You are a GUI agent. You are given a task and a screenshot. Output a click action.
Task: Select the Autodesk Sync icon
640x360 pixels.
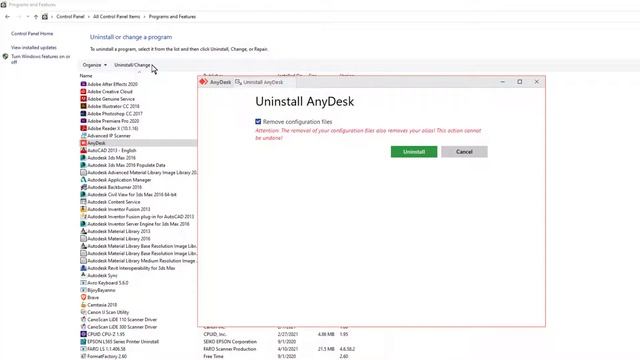click(x=83, y=275)
